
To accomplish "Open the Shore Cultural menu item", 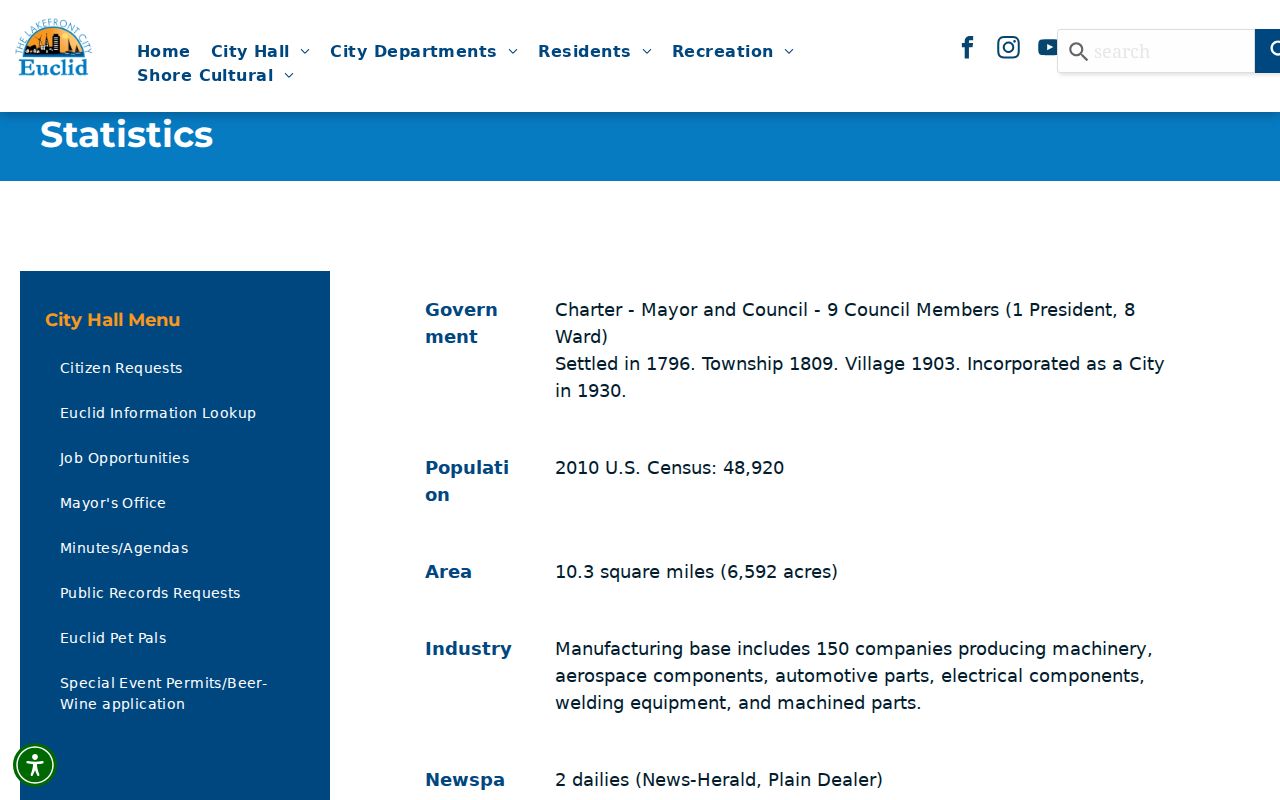I will click(x=205, y=75).
